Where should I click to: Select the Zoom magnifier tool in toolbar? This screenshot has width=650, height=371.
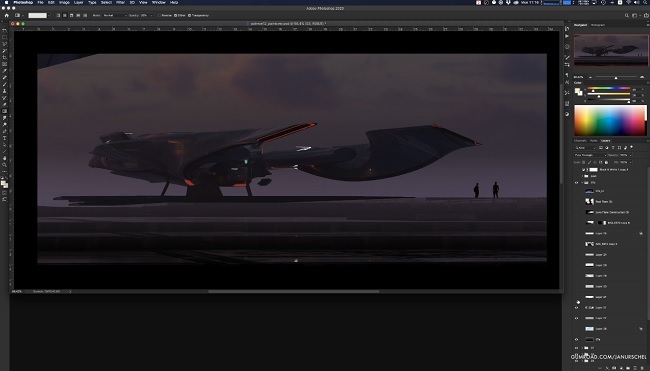[x=5, y=165]
